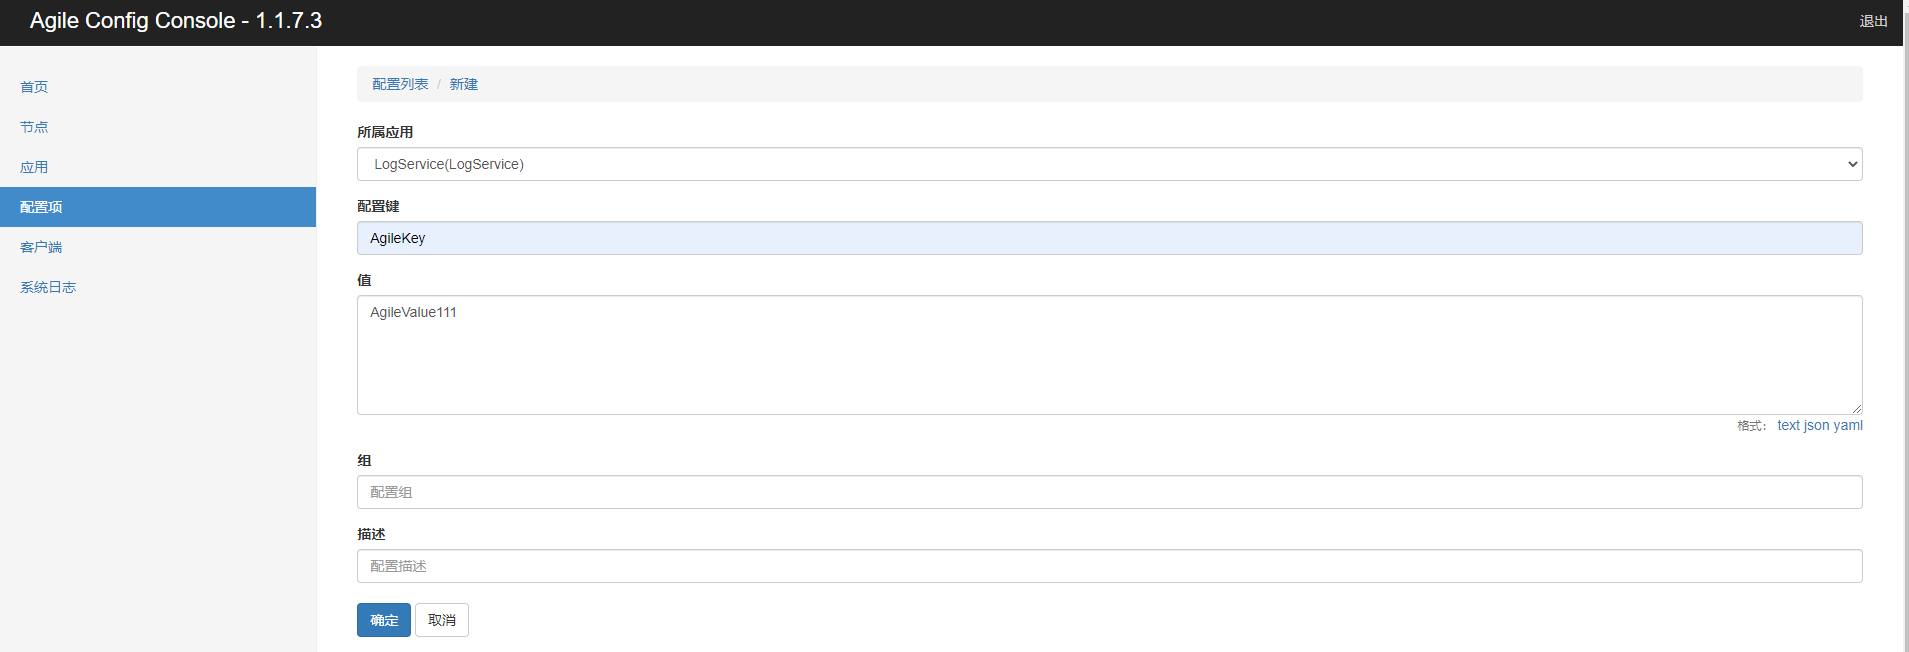
Task: Open 系统日志 in the sidebar
Action: click(x=48, y=287)
